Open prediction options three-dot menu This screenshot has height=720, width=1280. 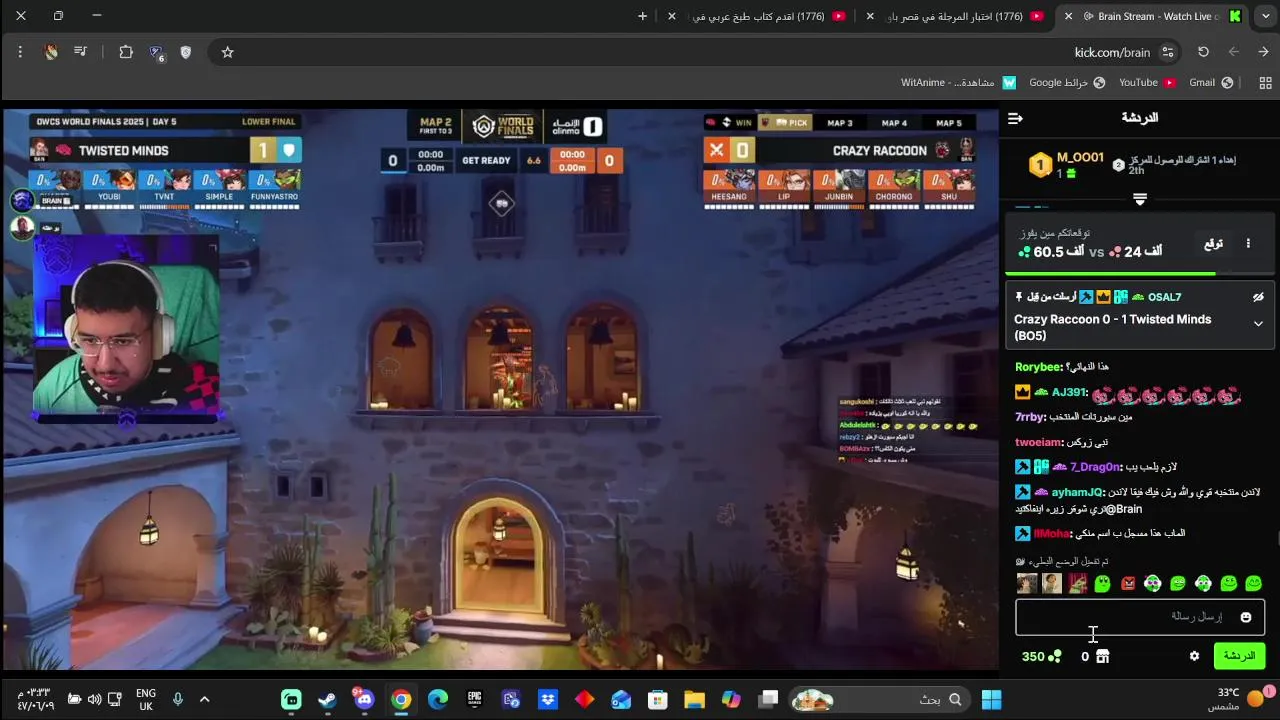(x=1248, y=243)
